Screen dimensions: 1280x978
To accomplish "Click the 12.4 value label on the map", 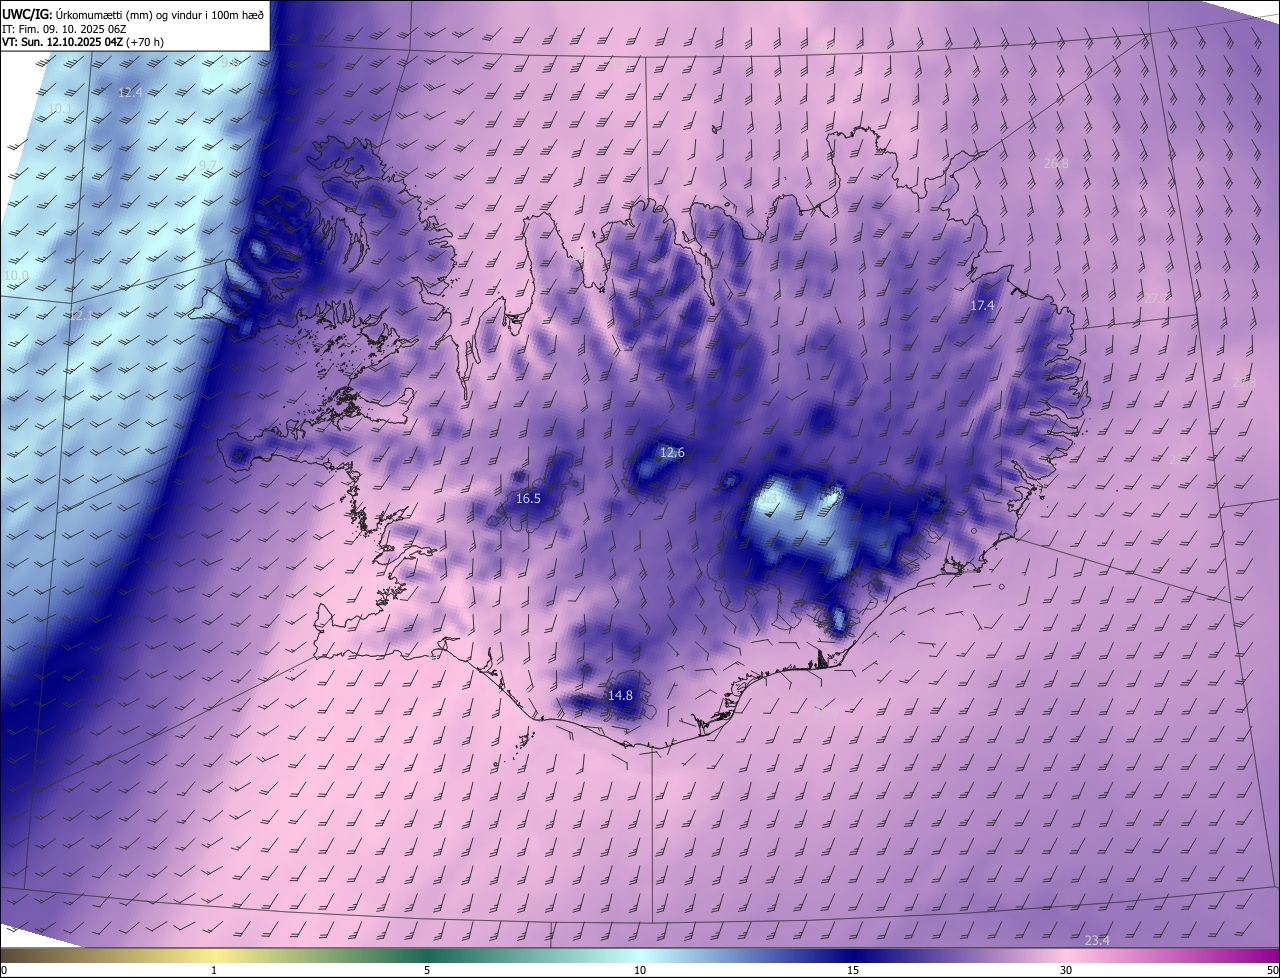I will 130,92.
